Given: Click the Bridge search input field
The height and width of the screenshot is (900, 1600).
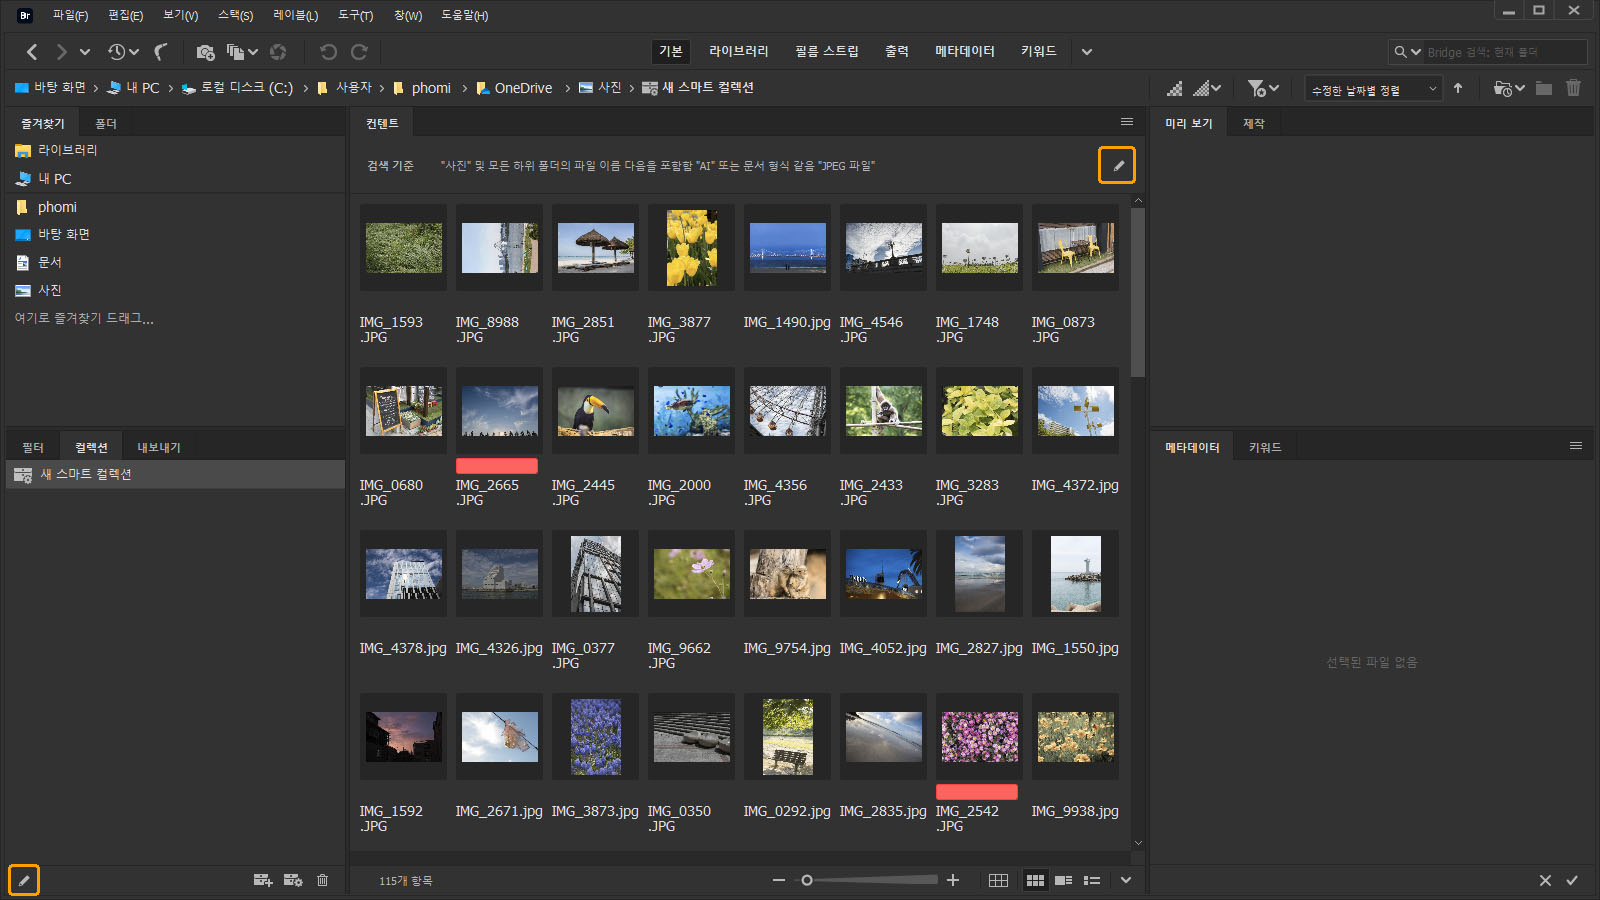Looking at the screenshot, I should click(x=1505, y=52).
